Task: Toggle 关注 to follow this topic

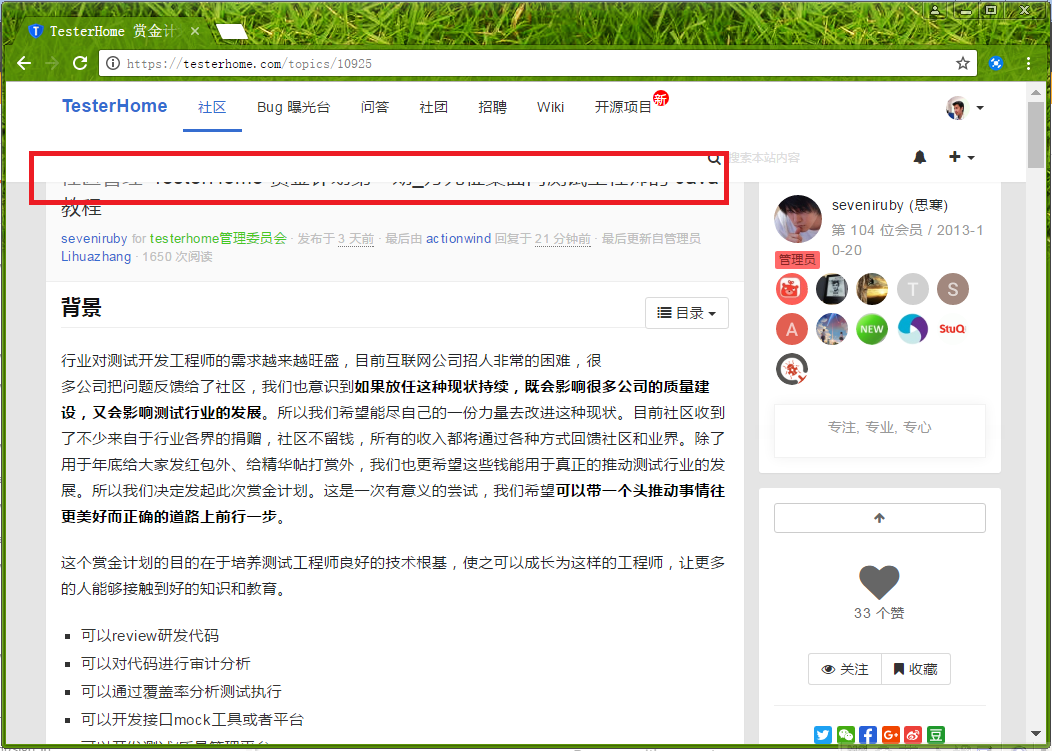Action: click(x=845, y=669)
